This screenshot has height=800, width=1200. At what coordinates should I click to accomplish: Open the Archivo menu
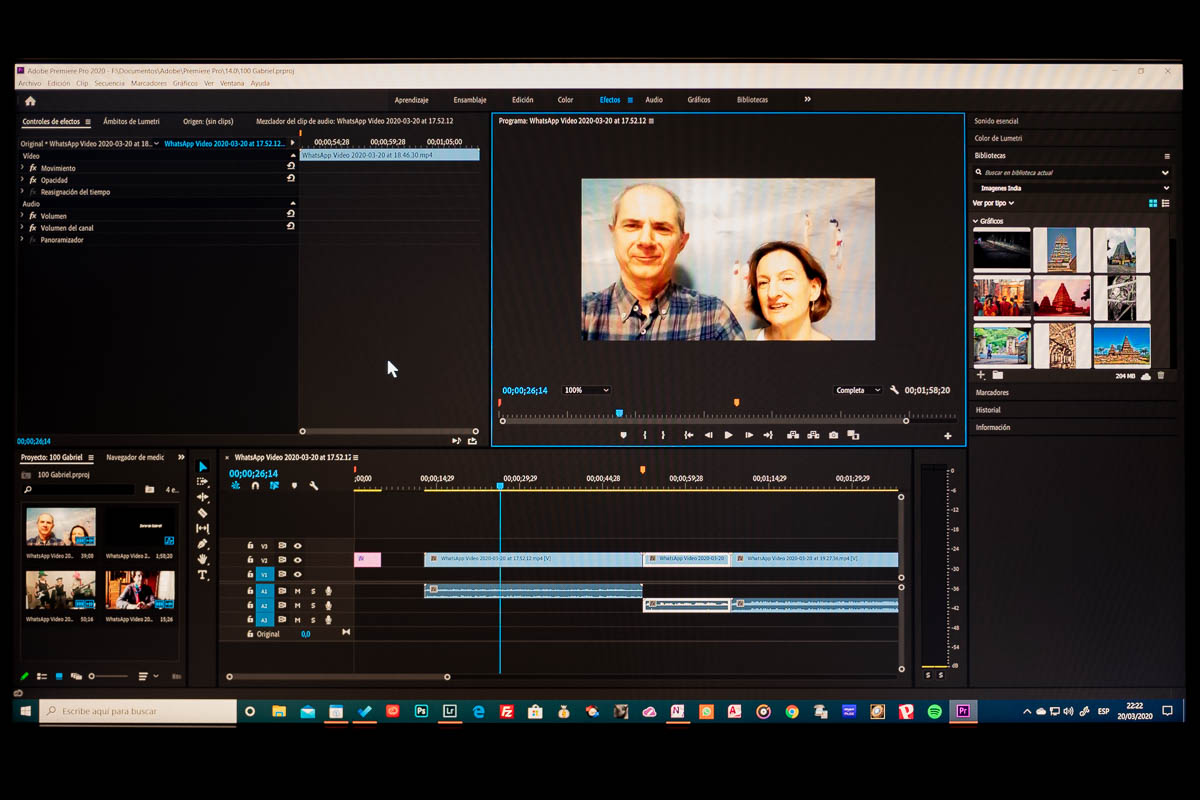[30, 83]
